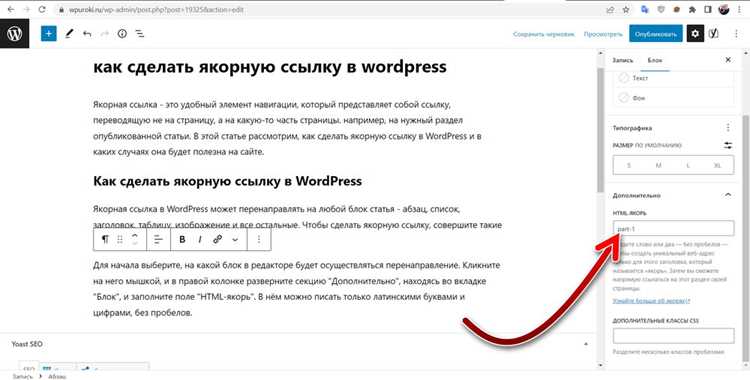Click the paragraph block type icon
The height and width of the screenshot is (380, 750).
click(105, 239)
